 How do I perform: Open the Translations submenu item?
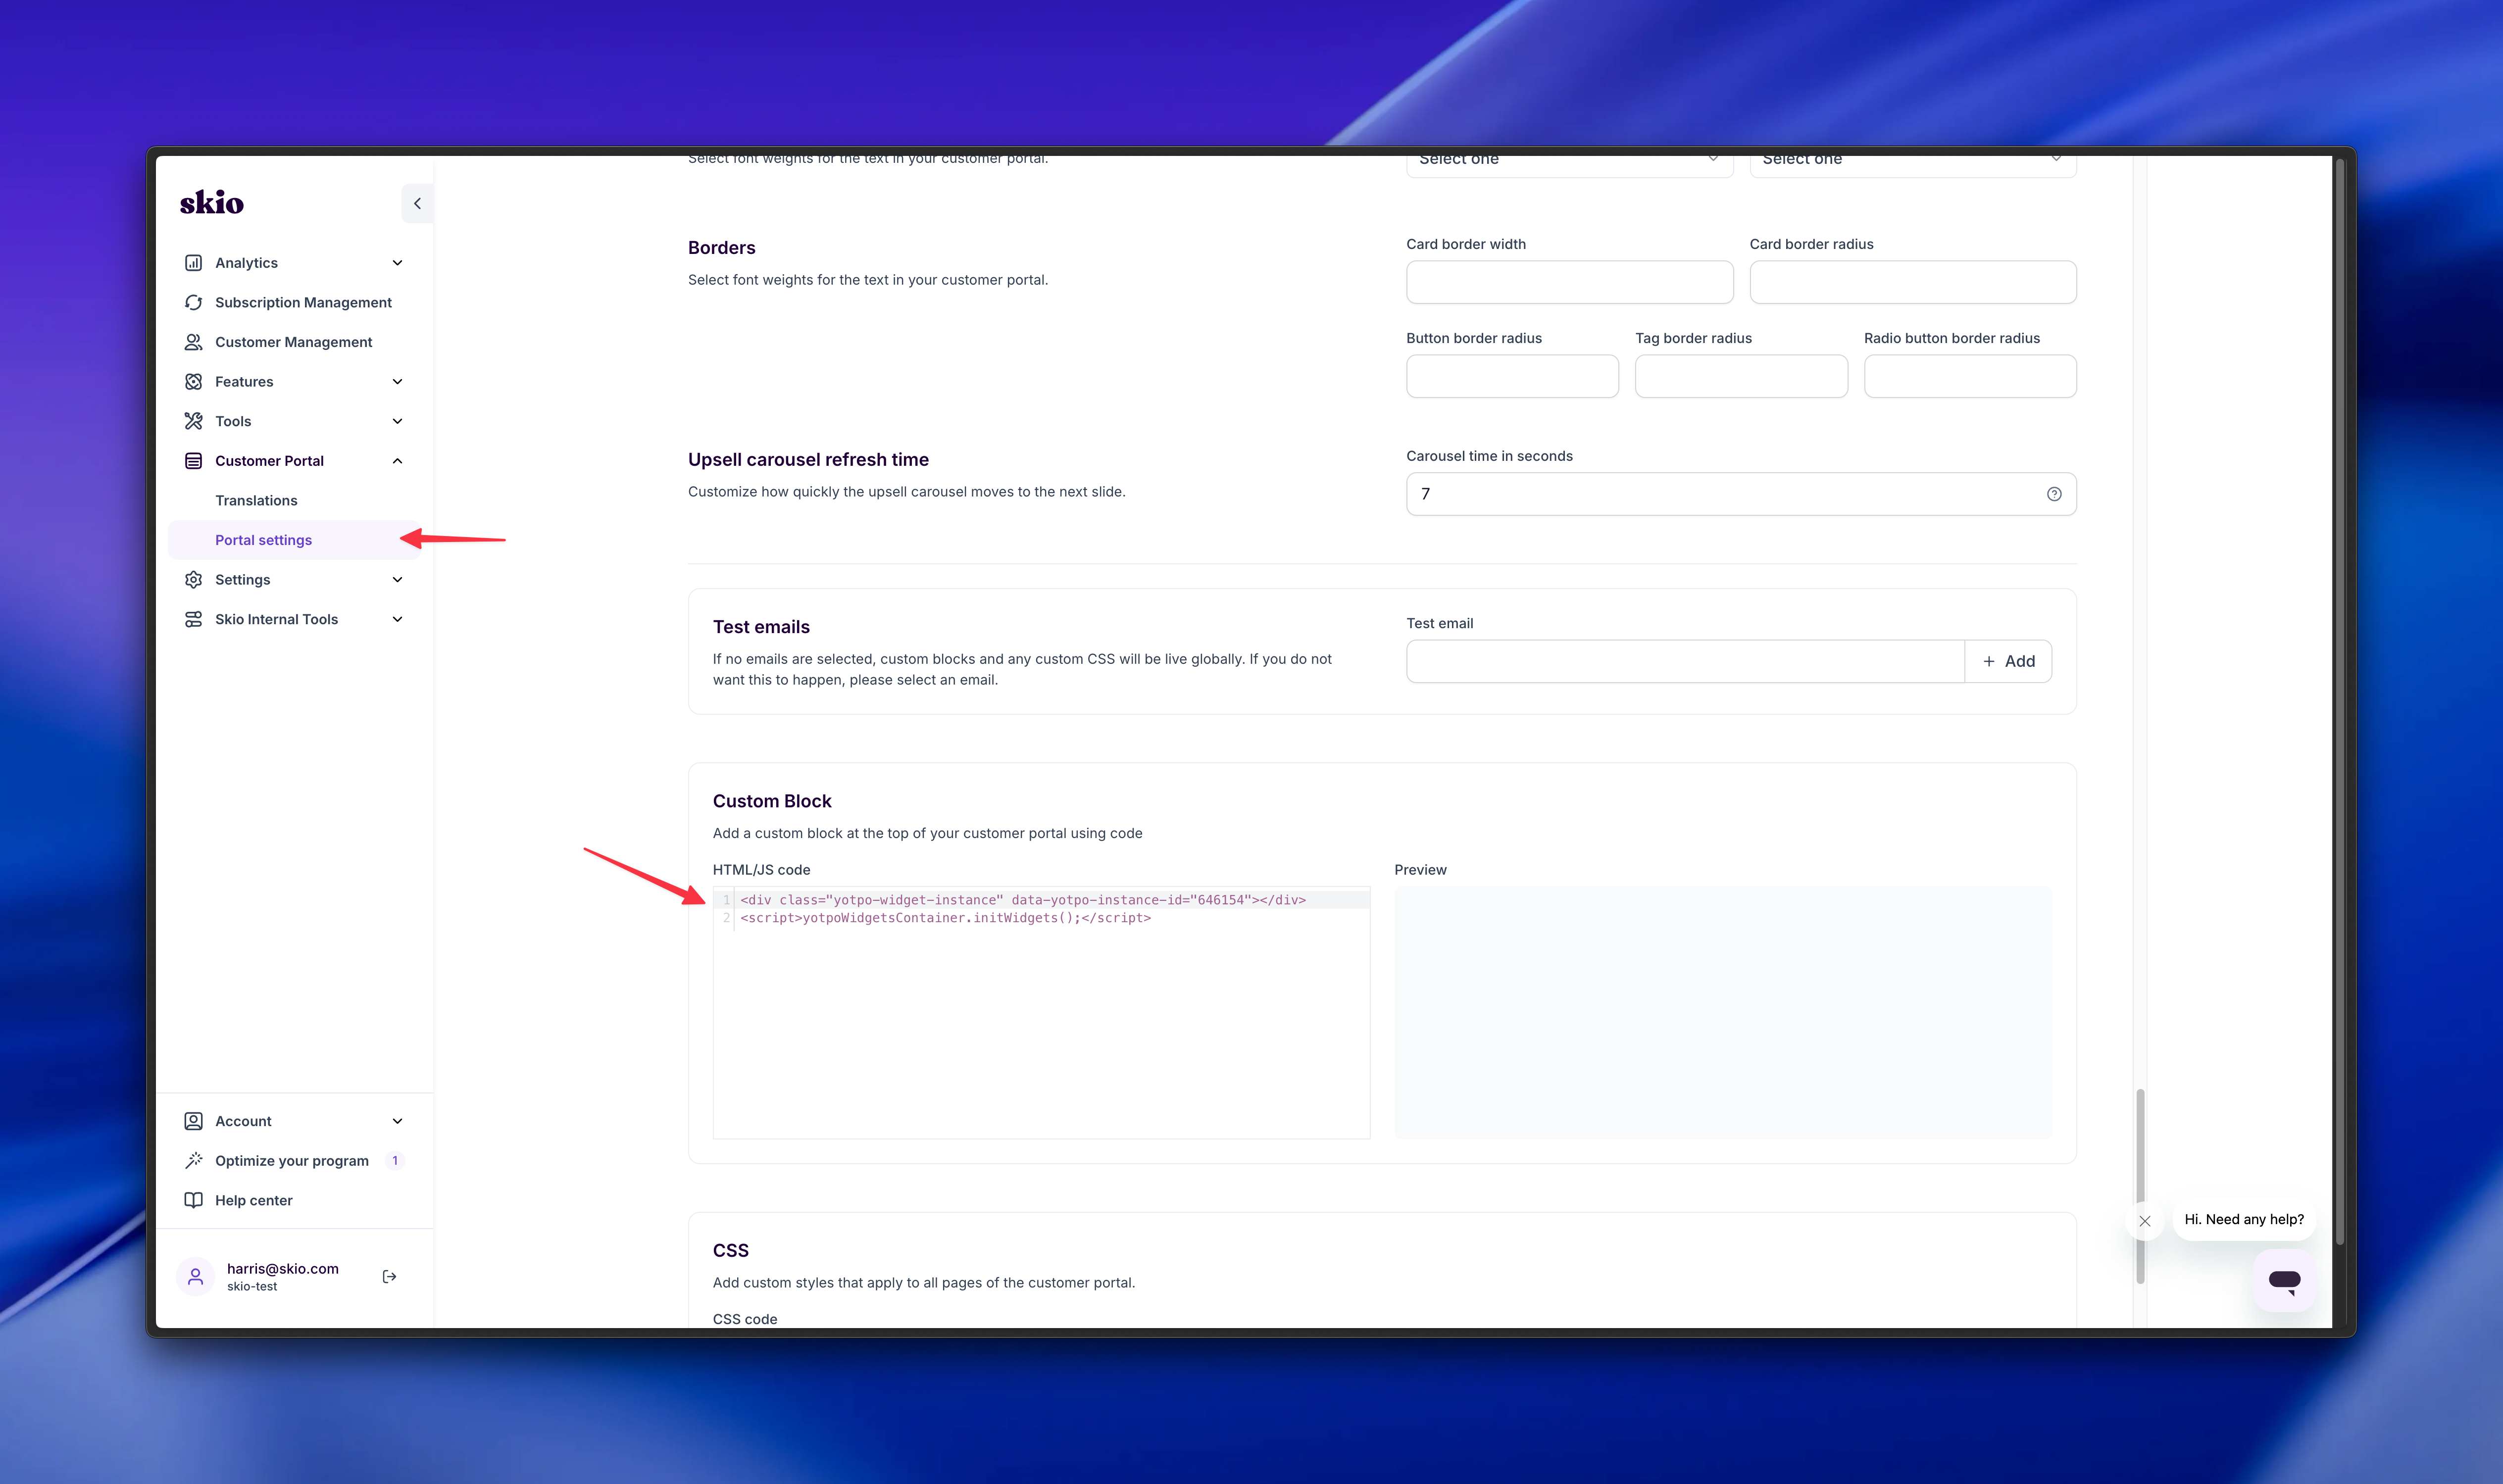(x=256, y=500)
